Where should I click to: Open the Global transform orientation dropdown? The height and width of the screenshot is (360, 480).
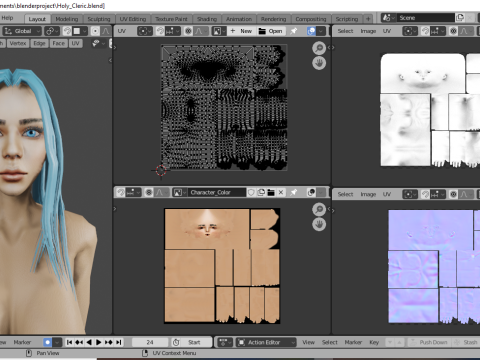[22, 31]
